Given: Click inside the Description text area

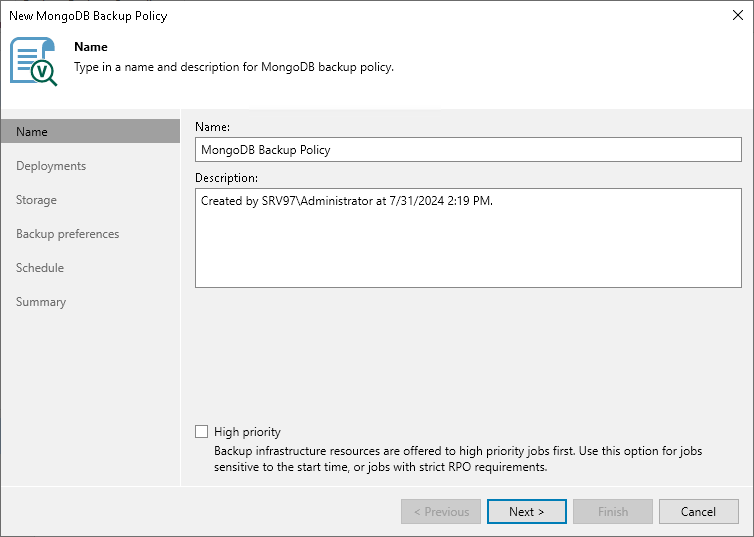Looking at the screenshot, I should [x=468, y=238].
